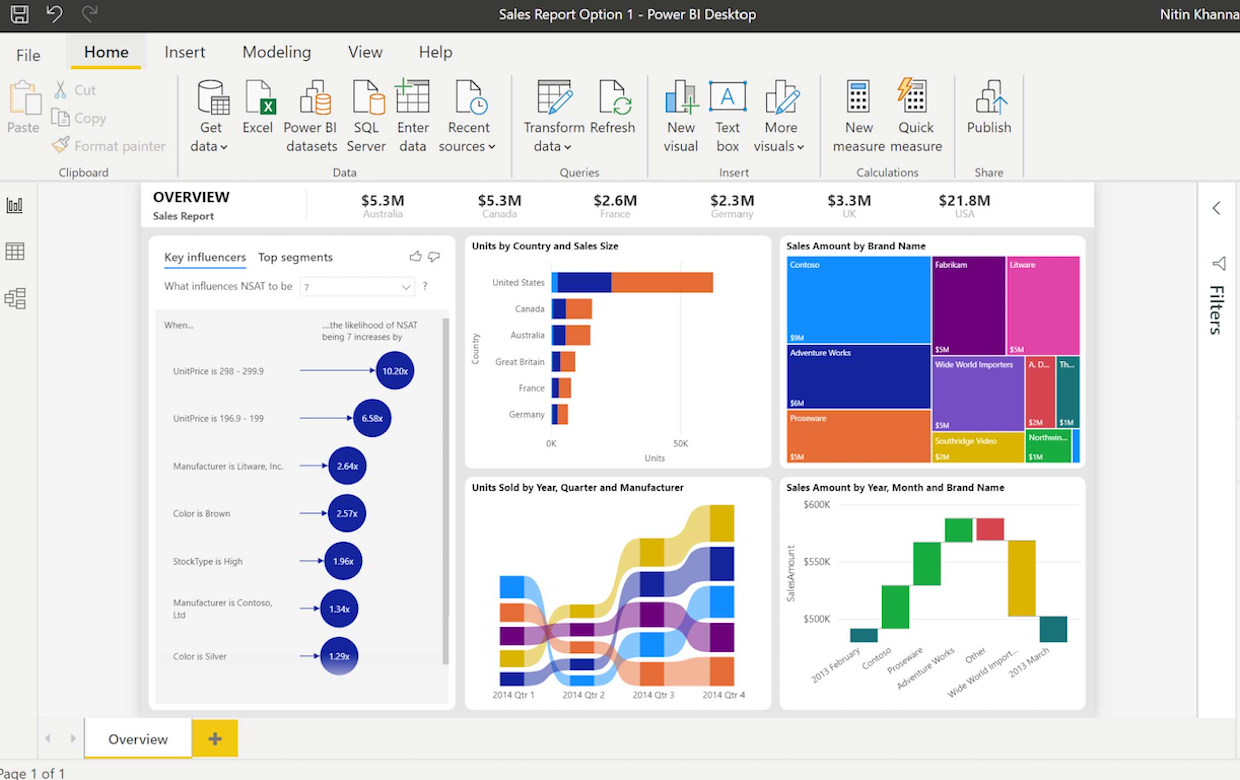
Task: Click the $2.6M France card
Action: [x=615, y=205]
